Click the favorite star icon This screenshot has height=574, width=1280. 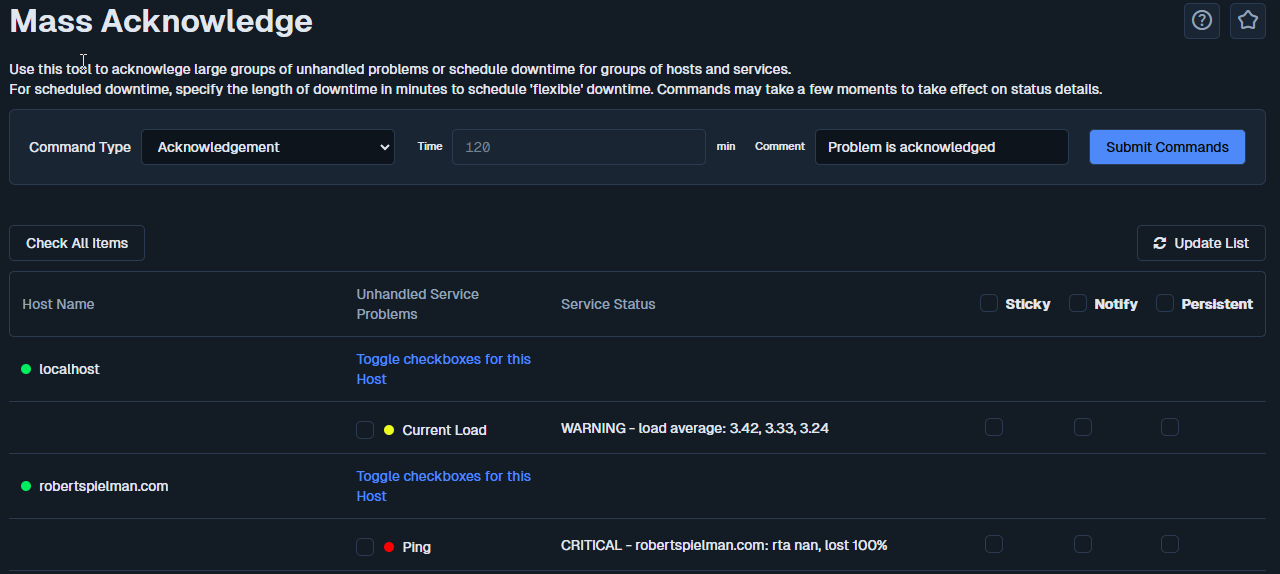click(1247, 21)
